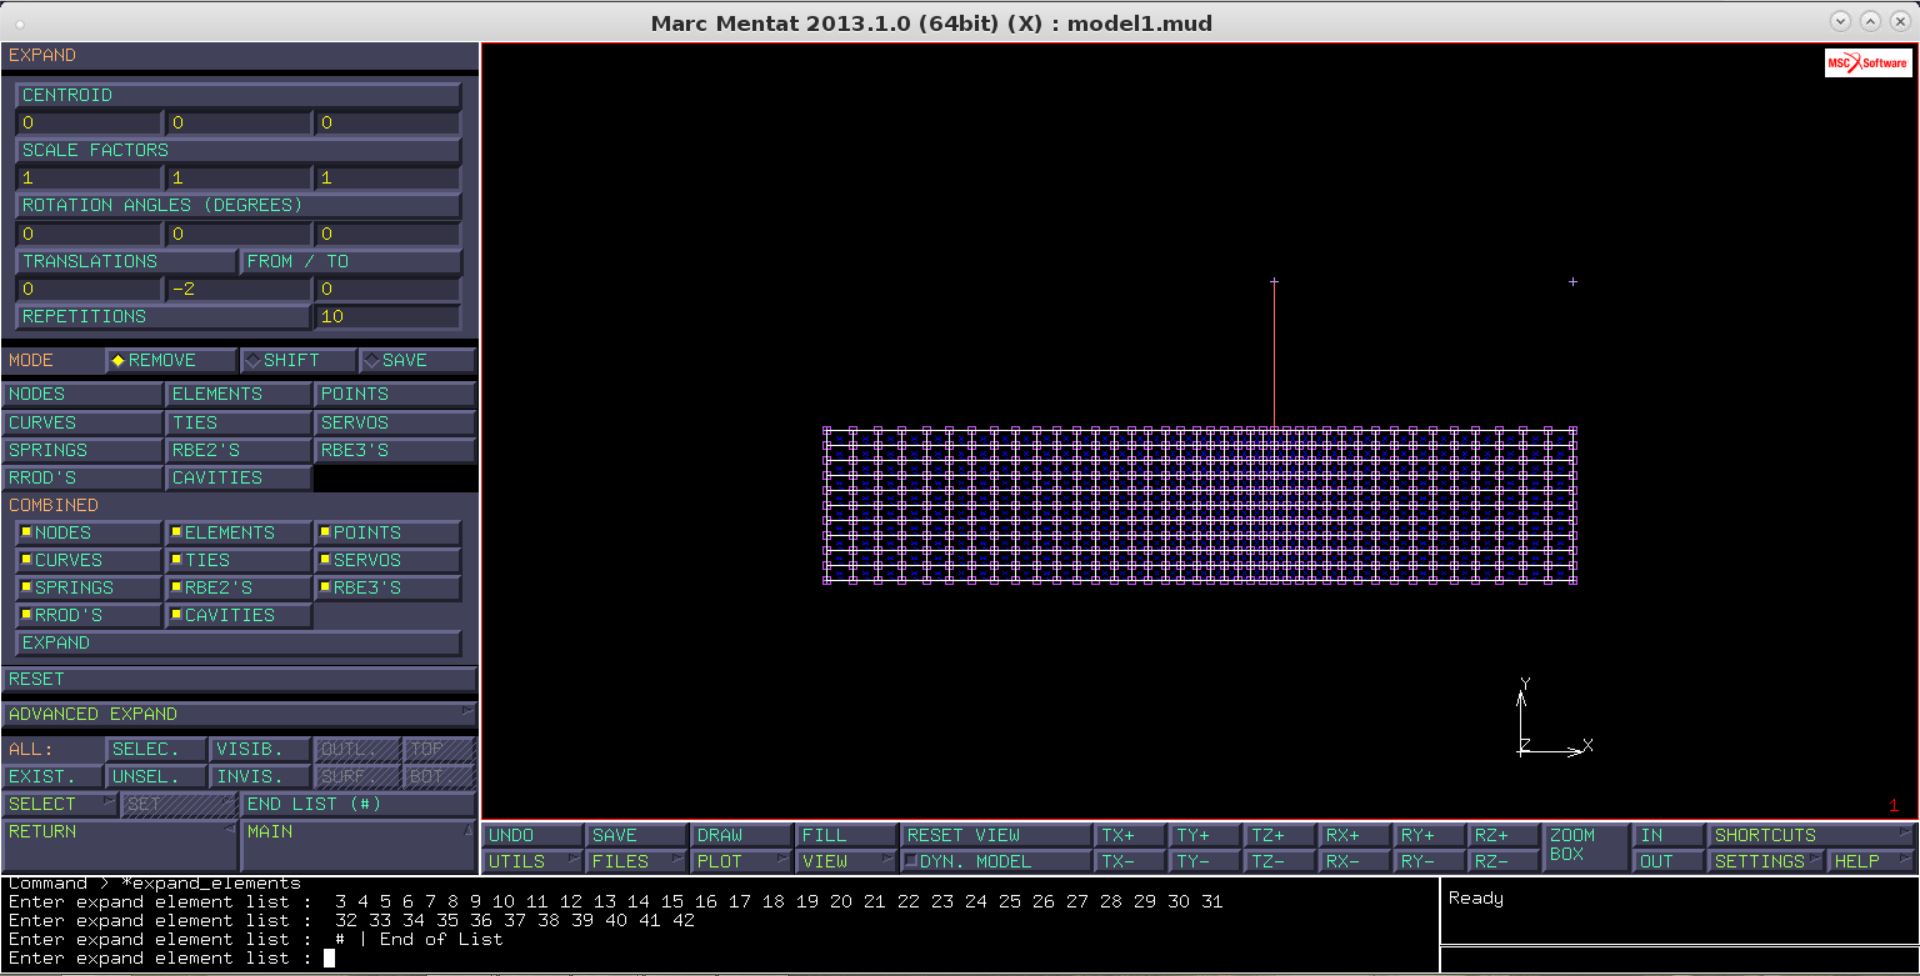This screenshot has height=976, width=1920.
Task: Enable DYN. MODEL toggle
Action: pos(995,861)
